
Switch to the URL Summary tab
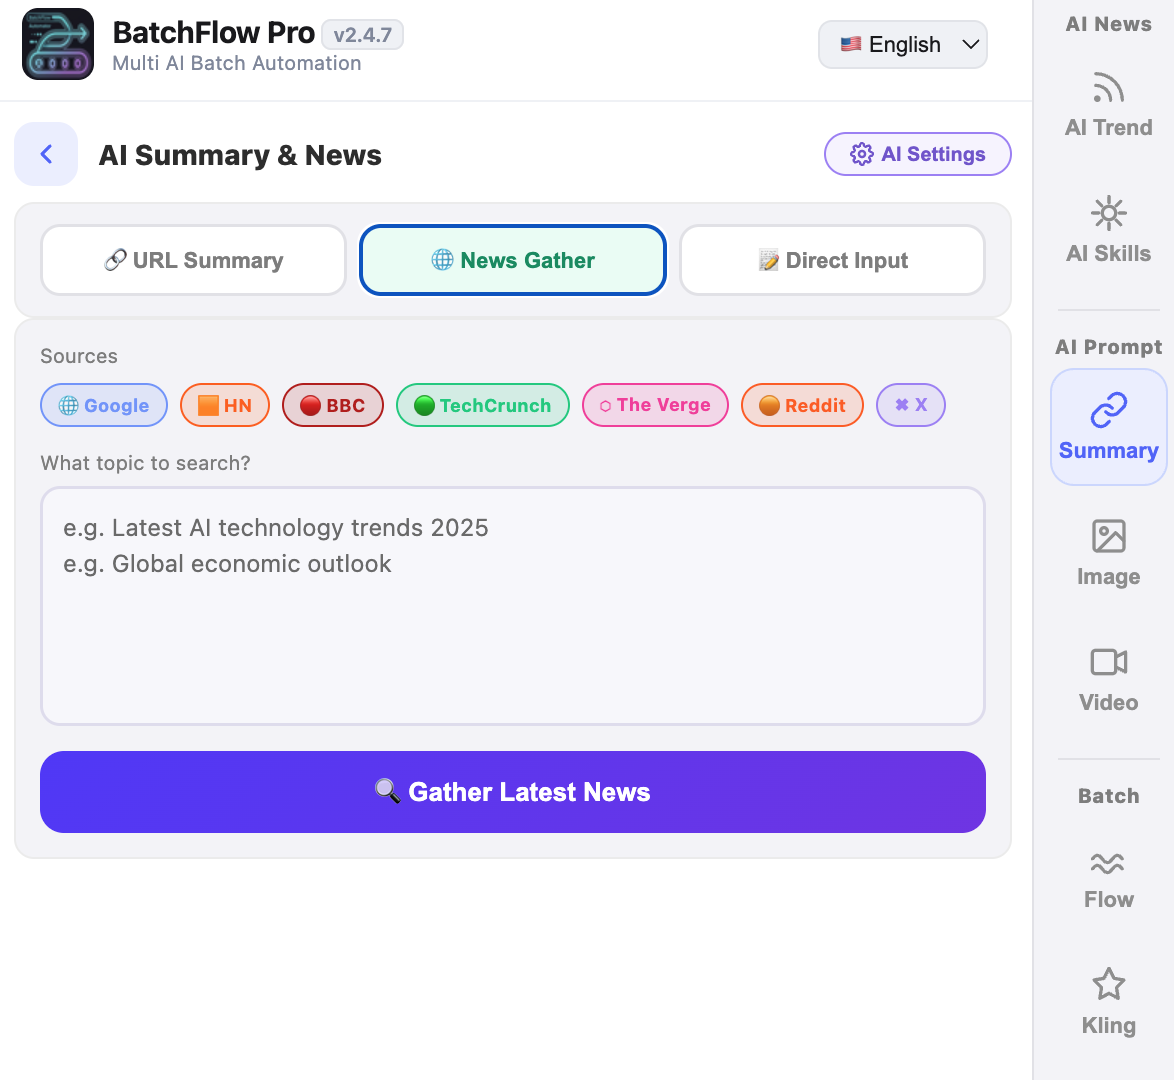[x=193, y=260]
